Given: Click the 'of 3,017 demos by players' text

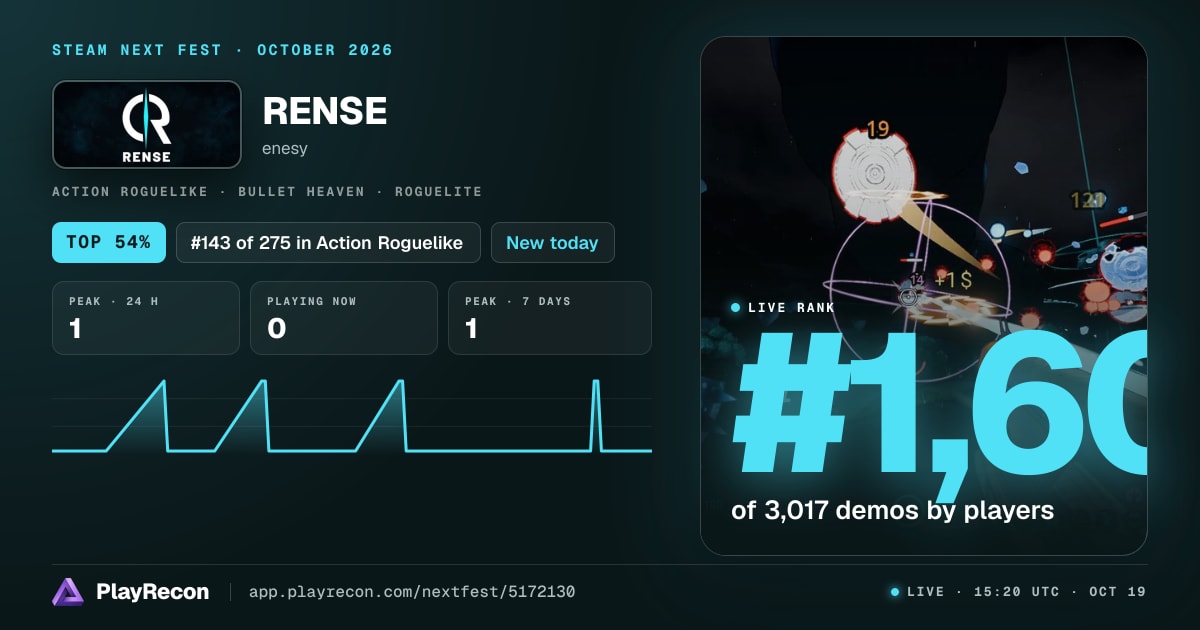Looking at the screenshot, I should pyautogui.click(x=893, y=510).
